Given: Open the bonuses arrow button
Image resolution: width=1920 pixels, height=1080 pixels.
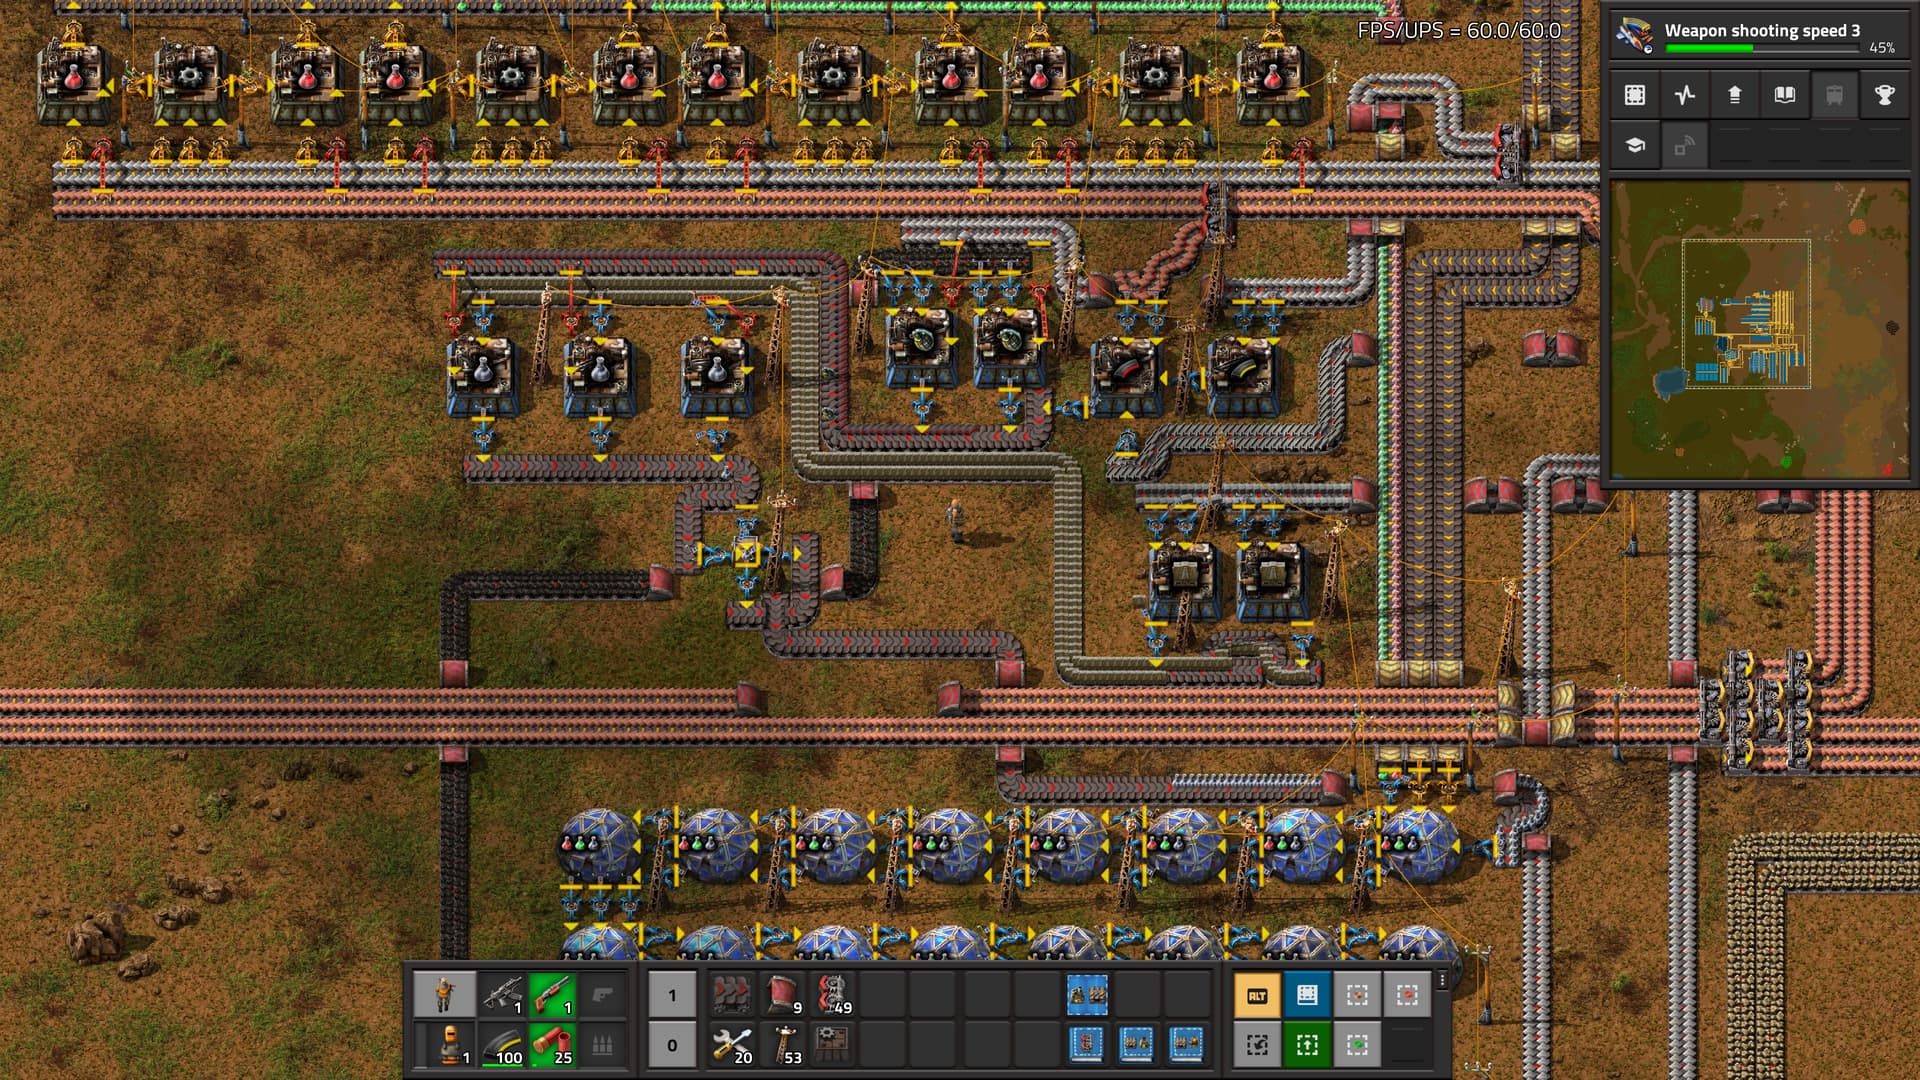Looking at the screenshot, I should click(x=1735, y=95).
